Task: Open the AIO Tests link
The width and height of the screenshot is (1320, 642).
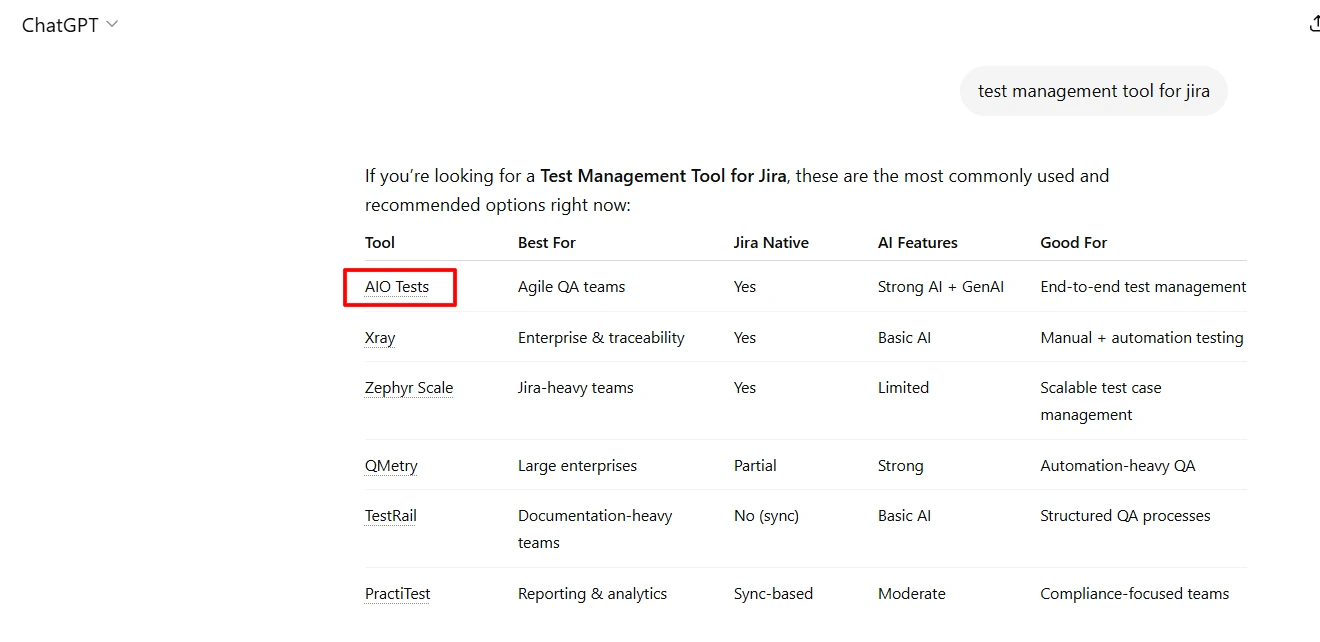Action: tap(397, 287)
